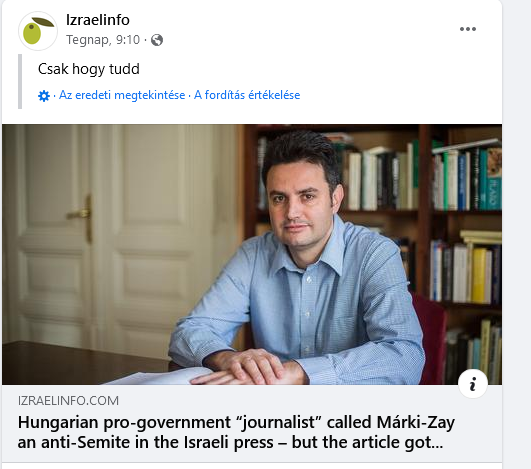Image resolution: width=531 pixels, height=469 pixels.
Task: Click the round info i button
Action: point(473,384)
